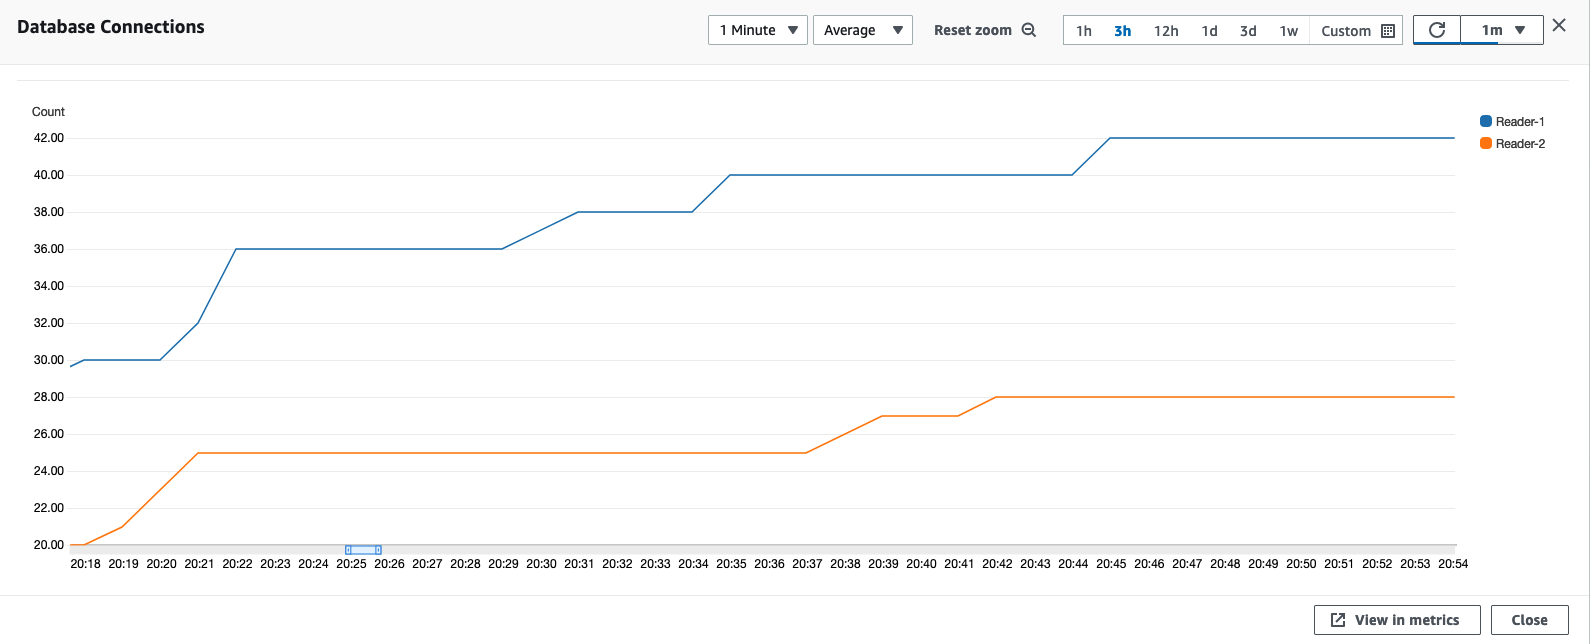
Task: Click the zoom range handle on time axis
Action: tap(363, 550)
